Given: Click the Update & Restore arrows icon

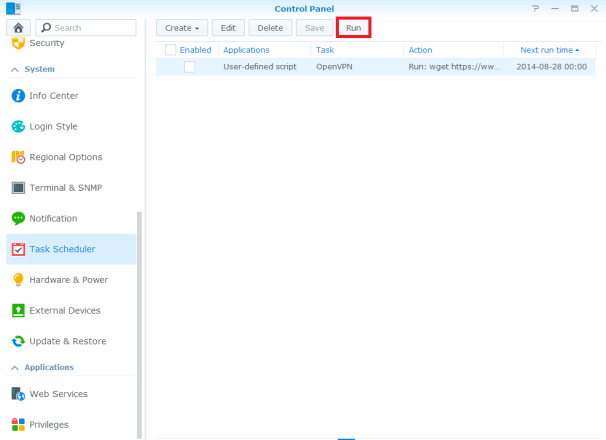Looking at the screenshot, I should point(18,341).
